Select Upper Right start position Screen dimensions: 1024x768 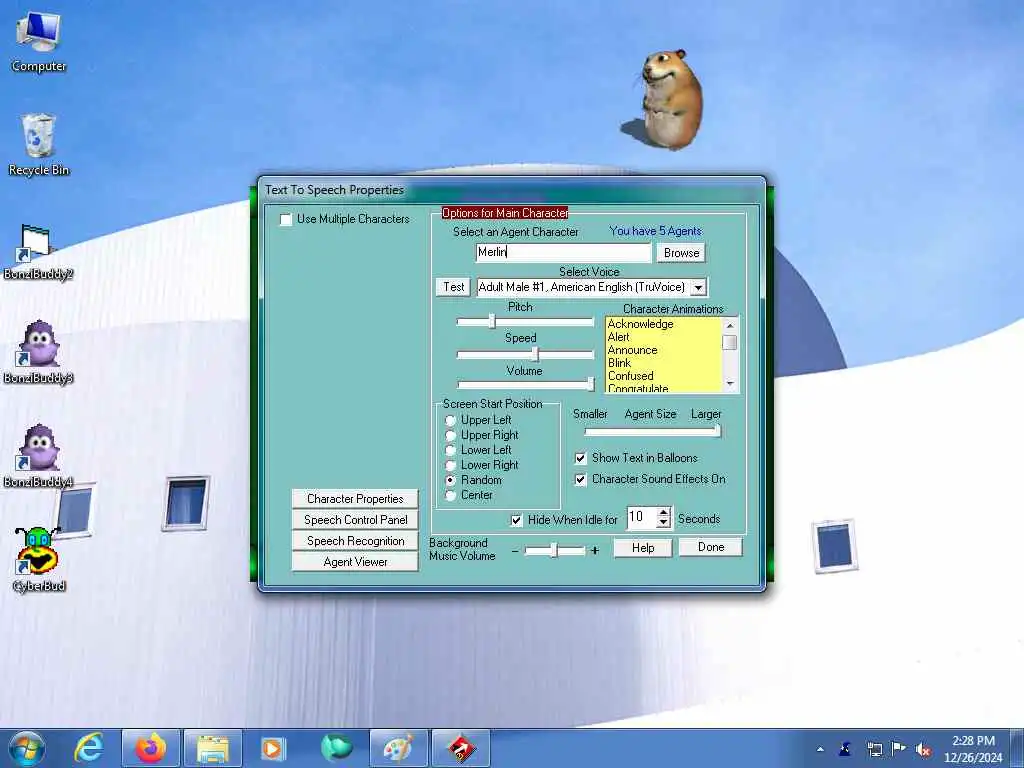[x=450, y=436]
